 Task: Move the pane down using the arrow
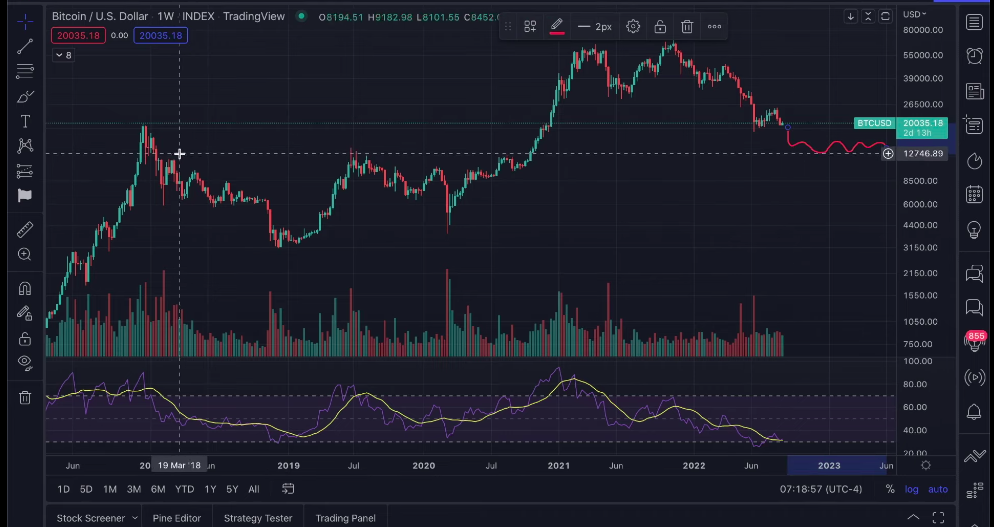click(851, 16)
